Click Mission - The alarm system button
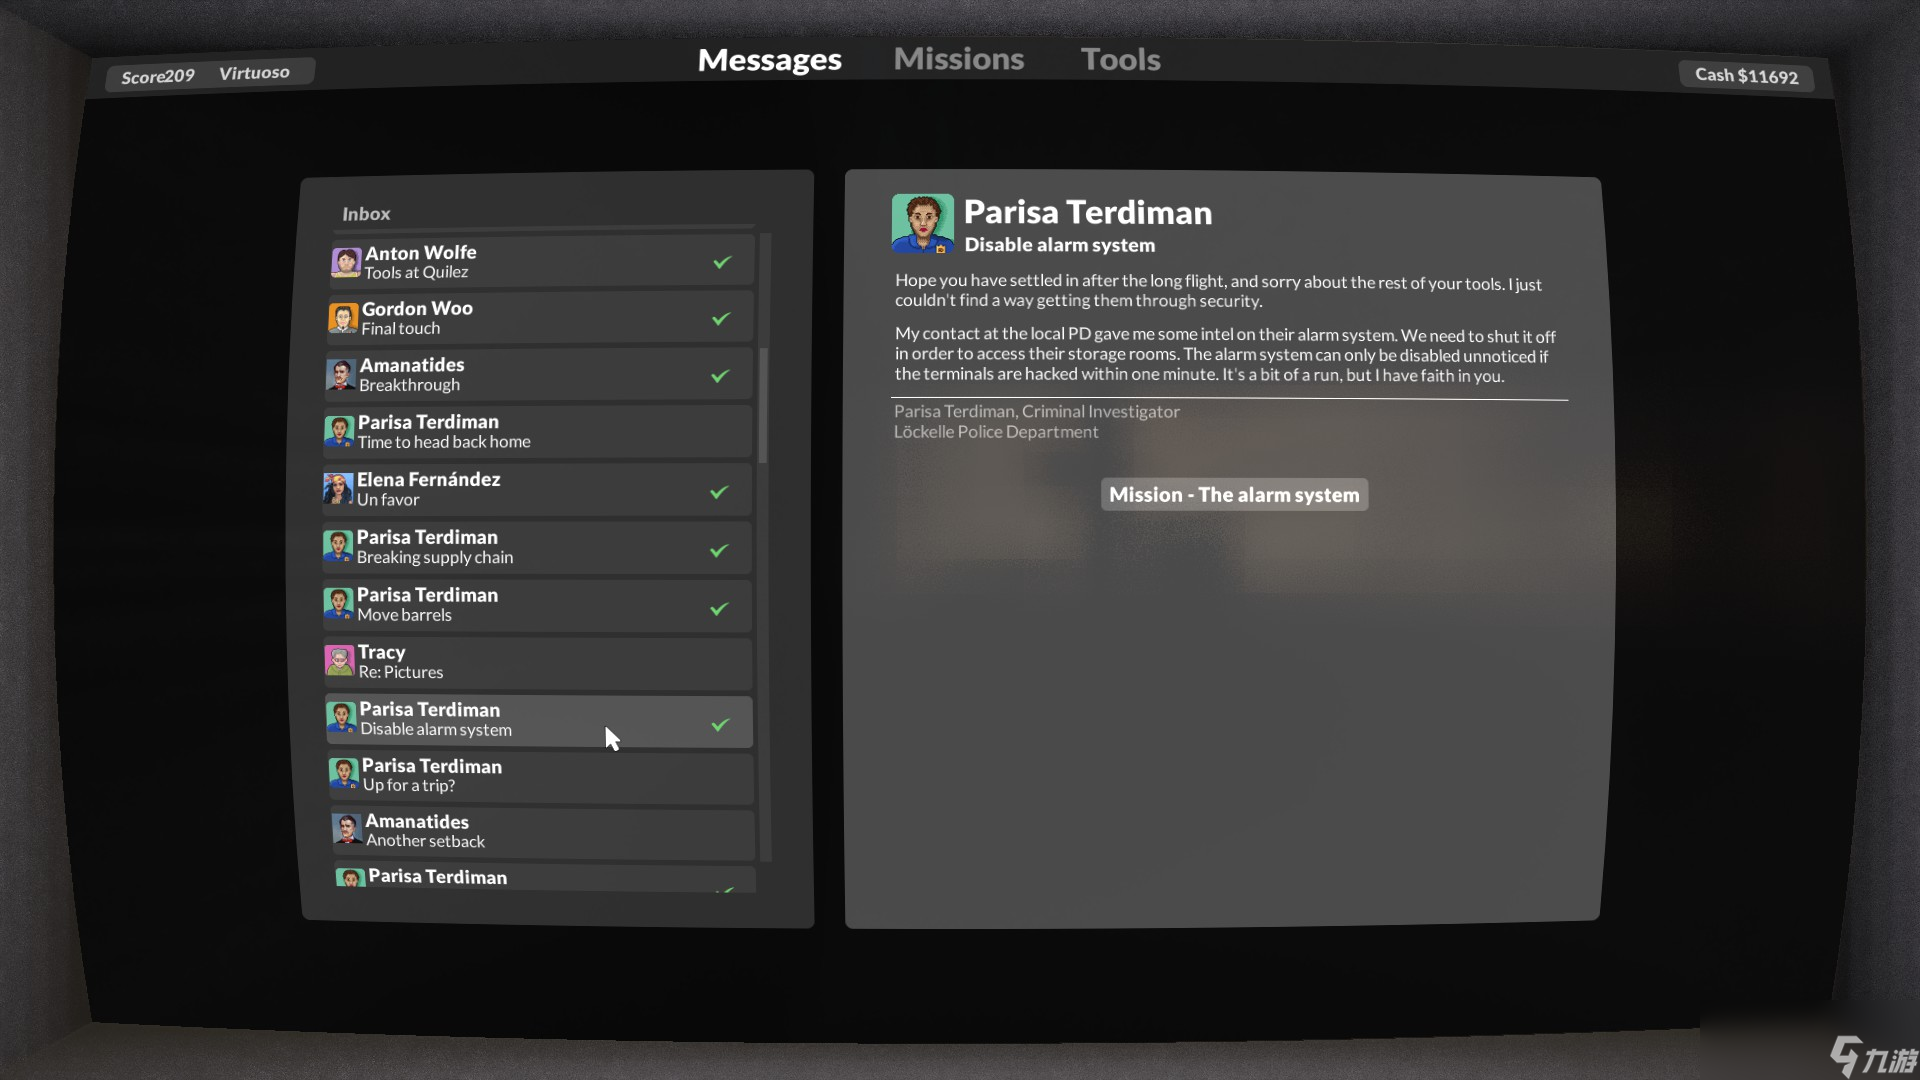 point(1234,493)
